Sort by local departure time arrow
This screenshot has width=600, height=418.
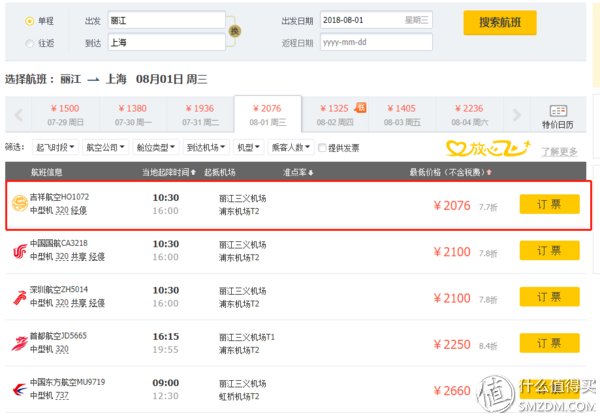194,173
